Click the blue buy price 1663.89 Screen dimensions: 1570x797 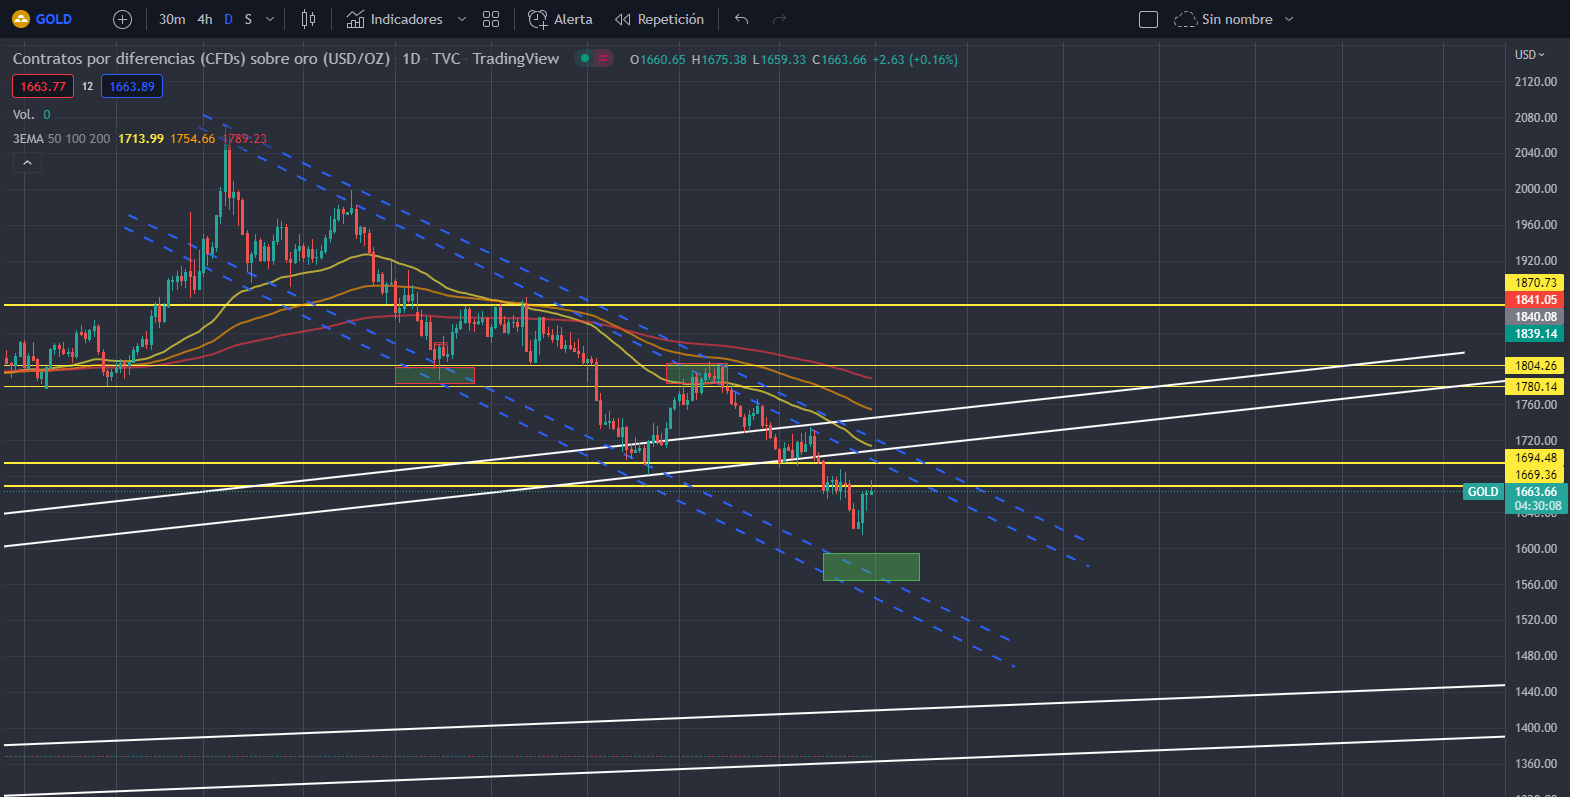point(132,86)
